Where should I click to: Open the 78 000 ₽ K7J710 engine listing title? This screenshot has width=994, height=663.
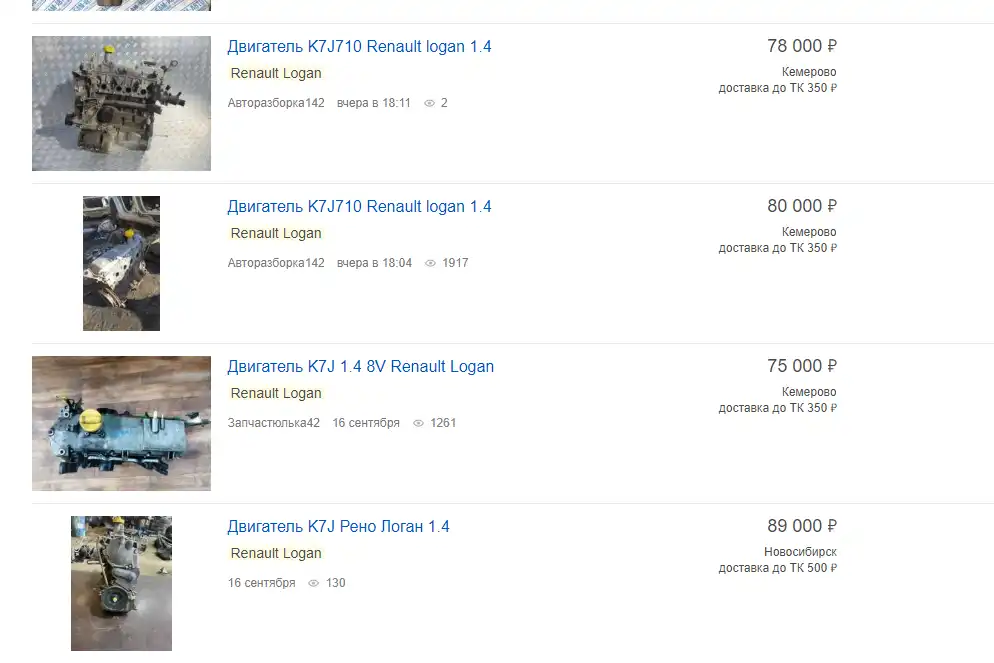coord(359,46)
